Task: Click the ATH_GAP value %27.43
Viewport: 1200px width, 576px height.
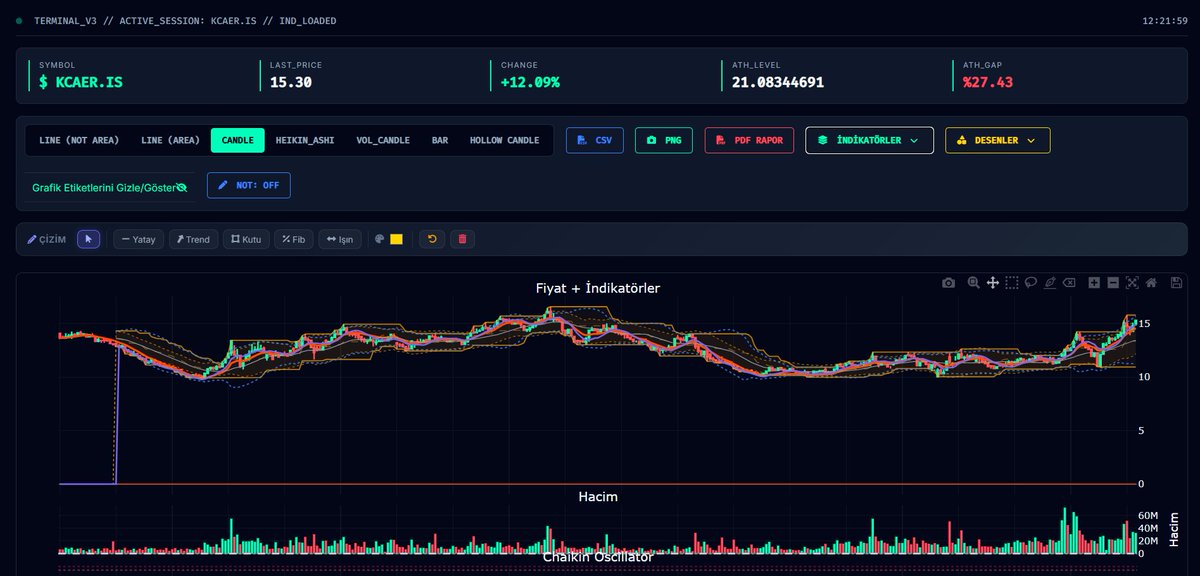Action: pos(988,82)
